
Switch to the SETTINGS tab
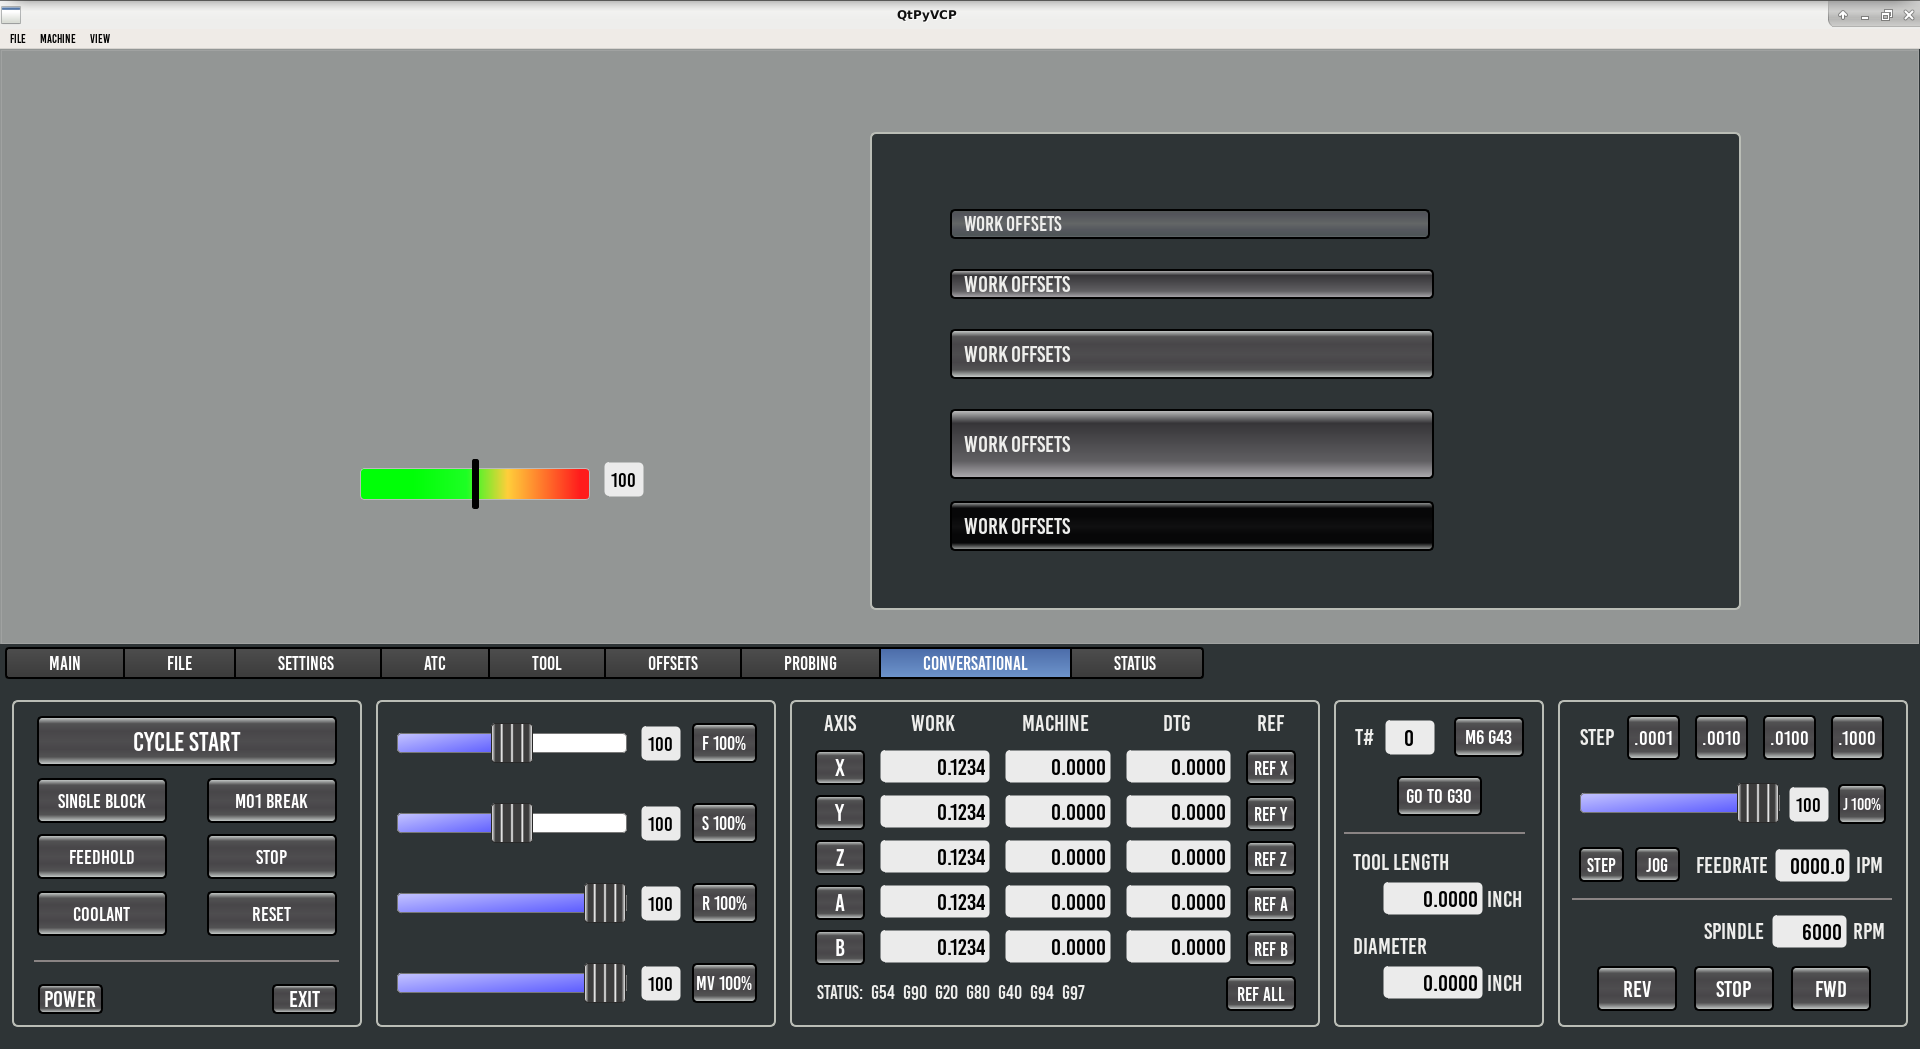[x=306, y=663]
